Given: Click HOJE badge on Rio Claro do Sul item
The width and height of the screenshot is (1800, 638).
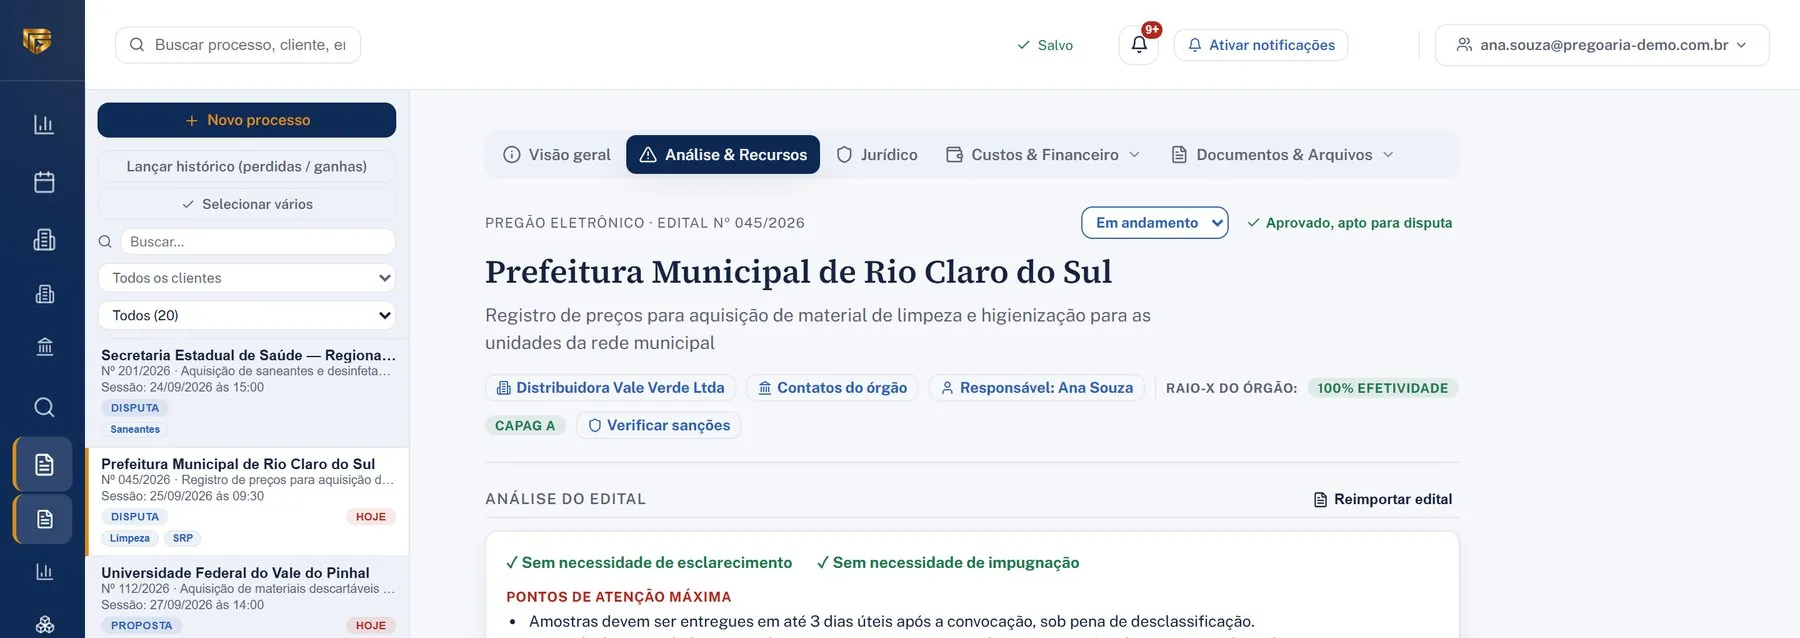Looking at the screenshot, I should [371, 517].
